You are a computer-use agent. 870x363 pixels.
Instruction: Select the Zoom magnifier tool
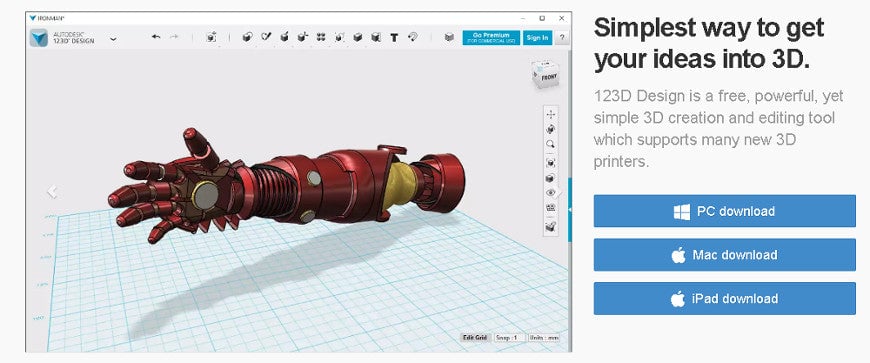point(550,144)
